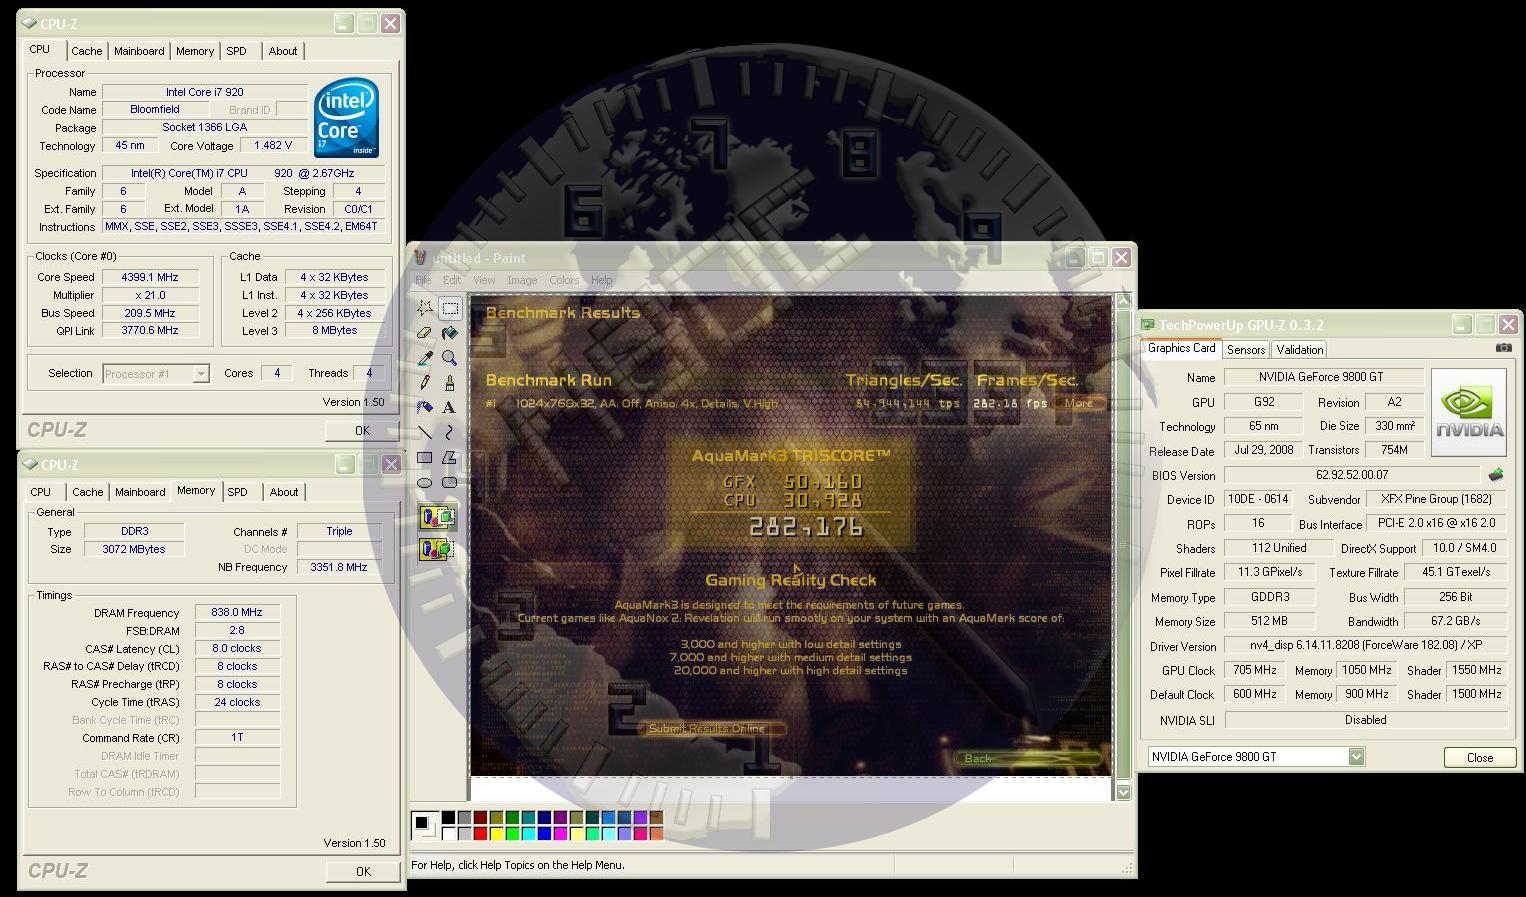
Task: Open the Help menu in Paint
Action: point(602,280)
